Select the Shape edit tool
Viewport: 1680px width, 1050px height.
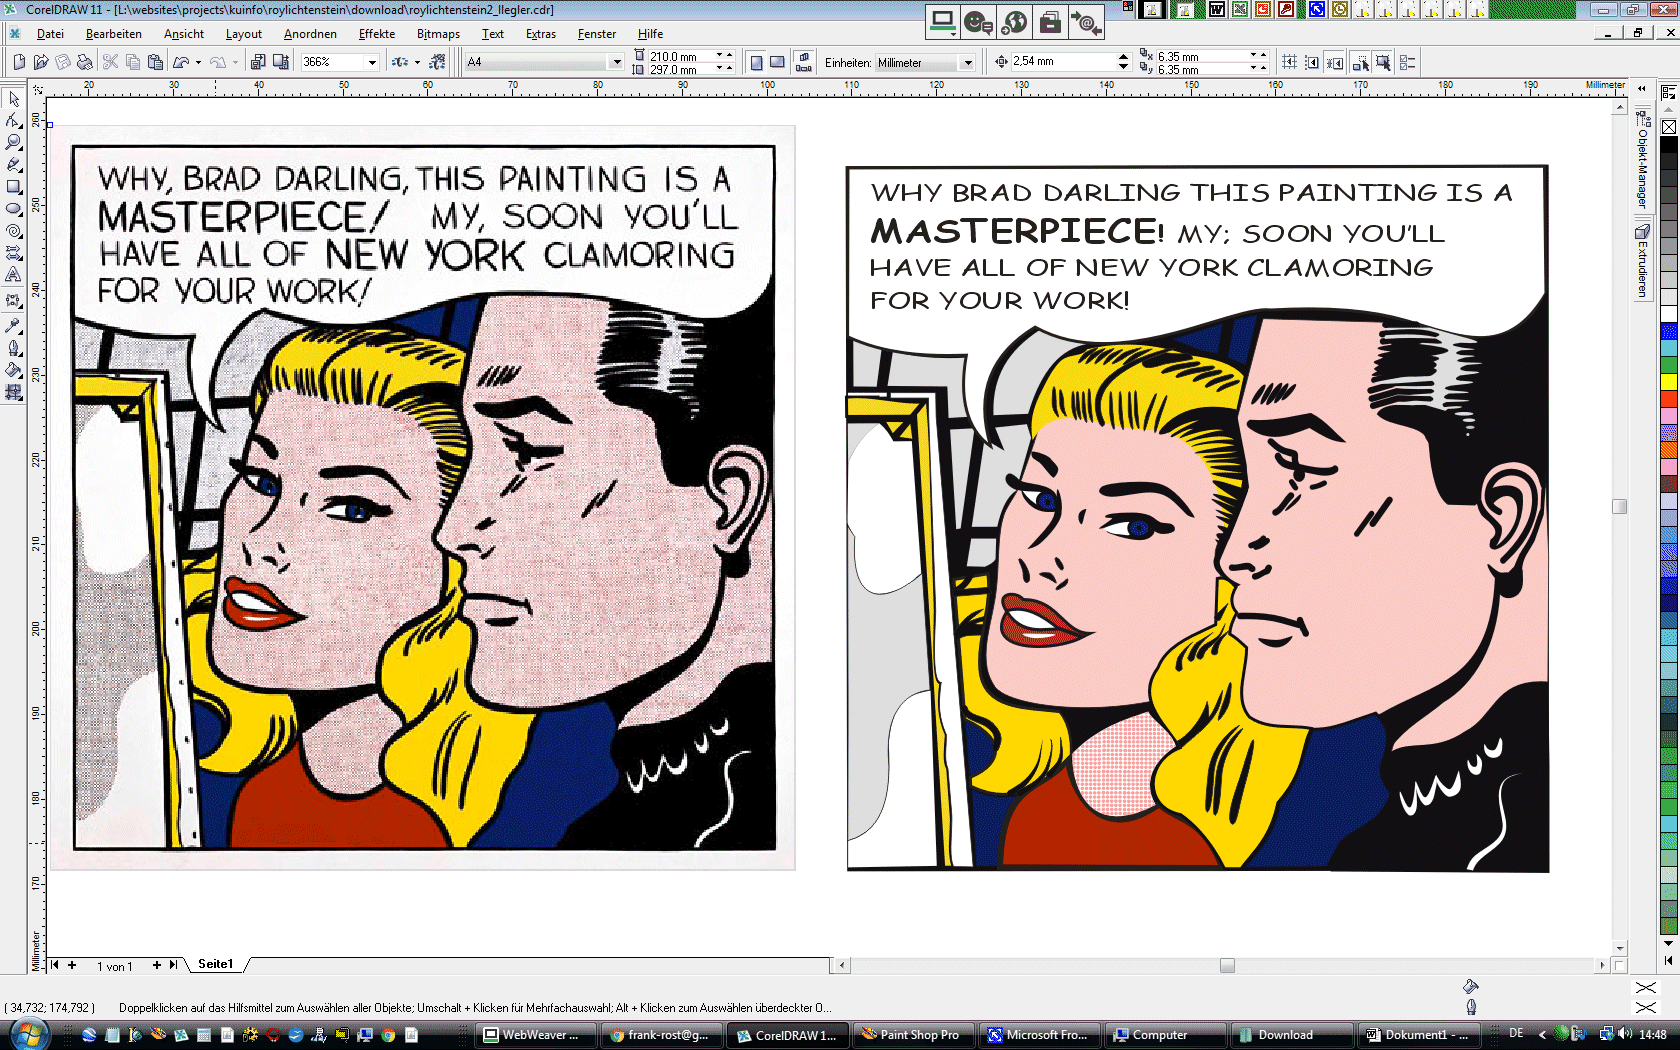click(x=14, y=121)
